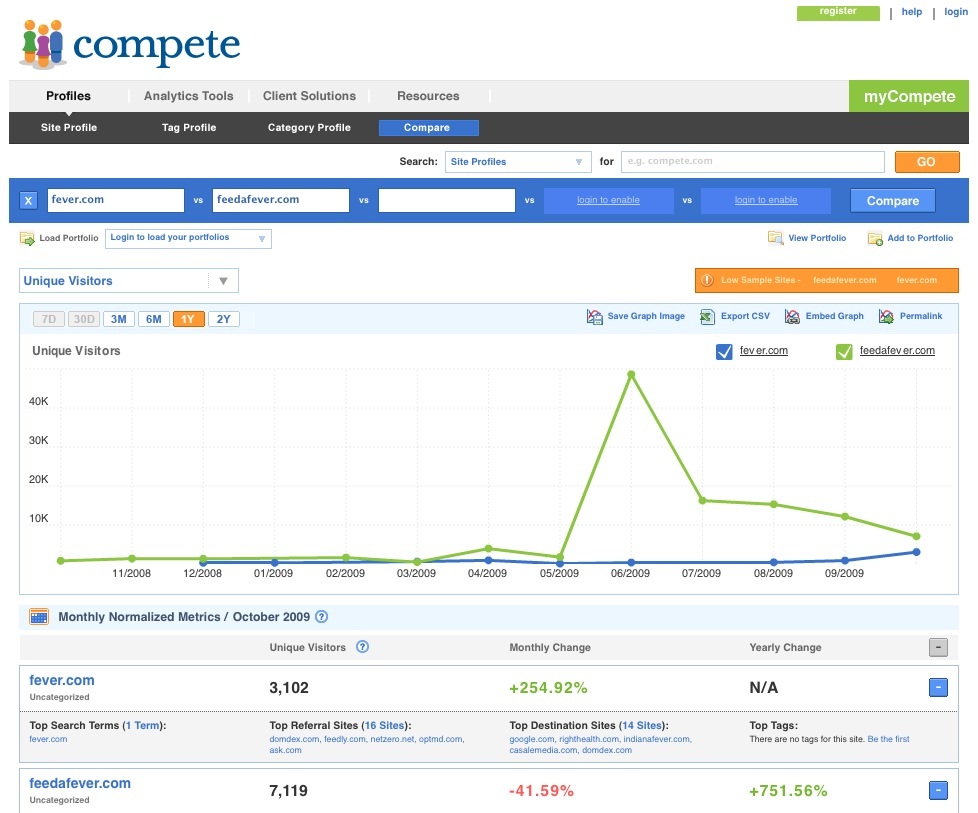The width and height of the screenshot is (978, 813).
Task: Click the Load Portfolio folder icon
Action: click(x=27, y=238)
